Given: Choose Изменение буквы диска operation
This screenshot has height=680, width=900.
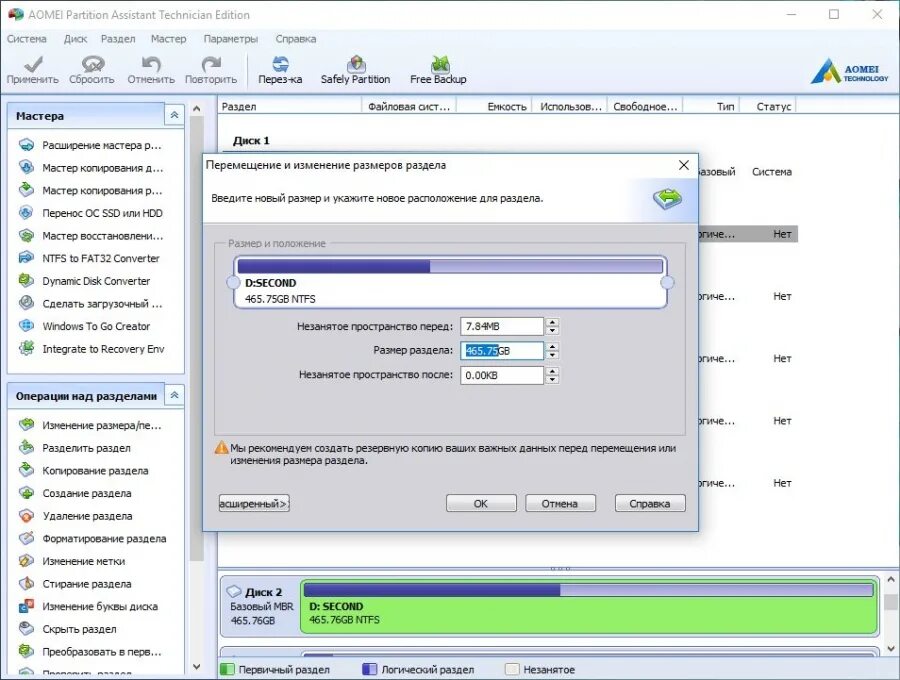Looking at the screenshot, I should tap(88, 607).
